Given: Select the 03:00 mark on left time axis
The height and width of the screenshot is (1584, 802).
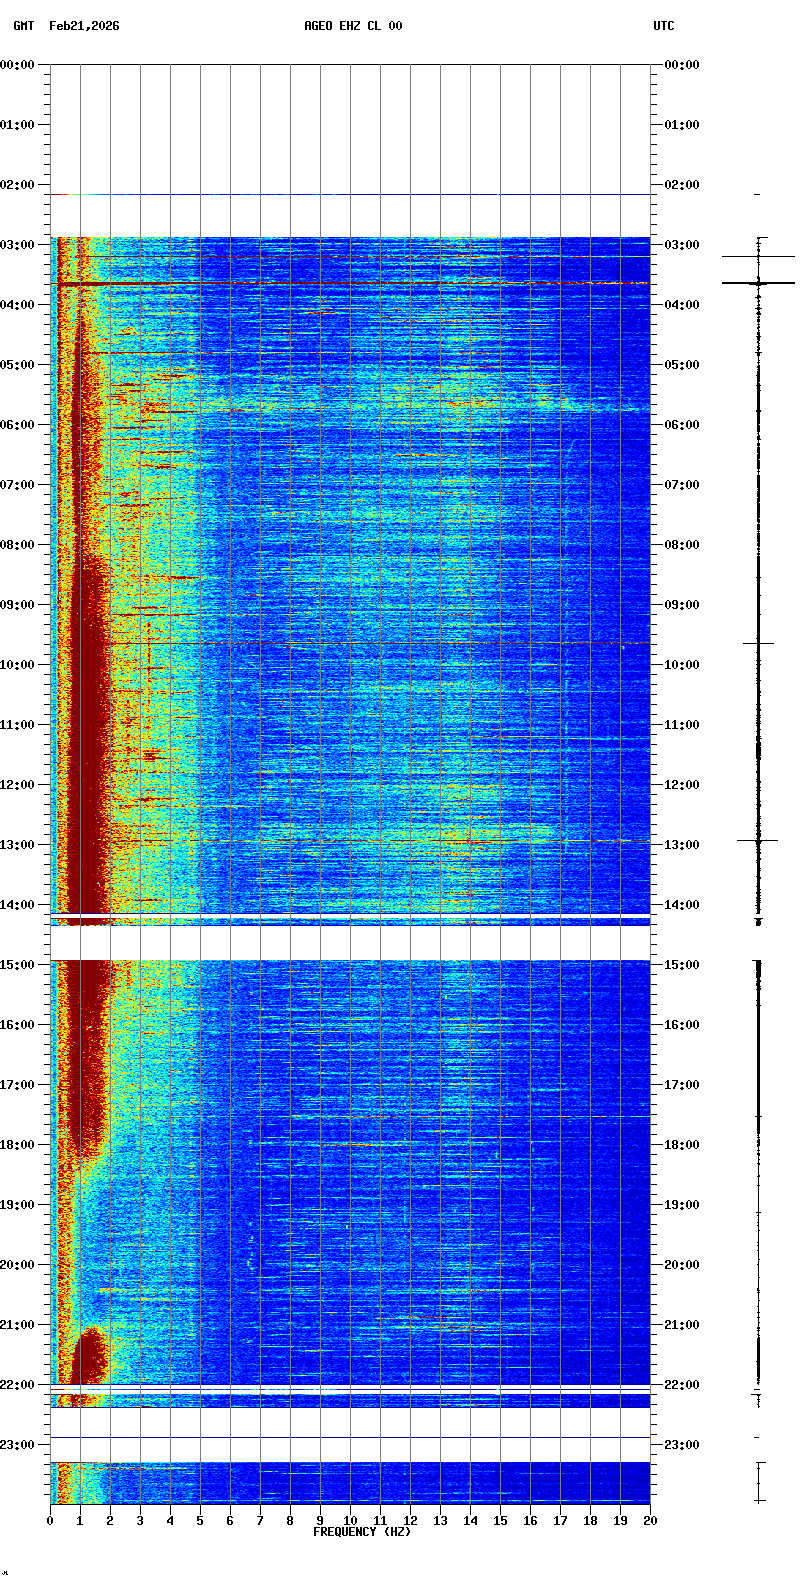Looking at the screenshot, I should pyautogui.click(x=18, y=245).
